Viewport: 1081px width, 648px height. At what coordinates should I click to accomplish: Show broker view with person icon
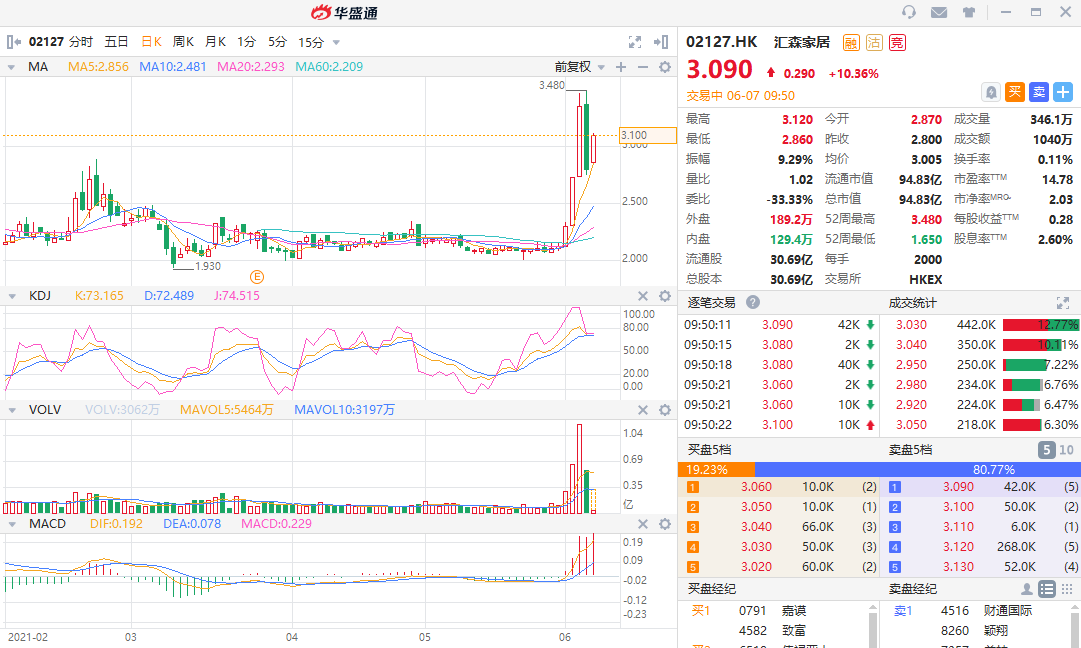coord(1027,589)
